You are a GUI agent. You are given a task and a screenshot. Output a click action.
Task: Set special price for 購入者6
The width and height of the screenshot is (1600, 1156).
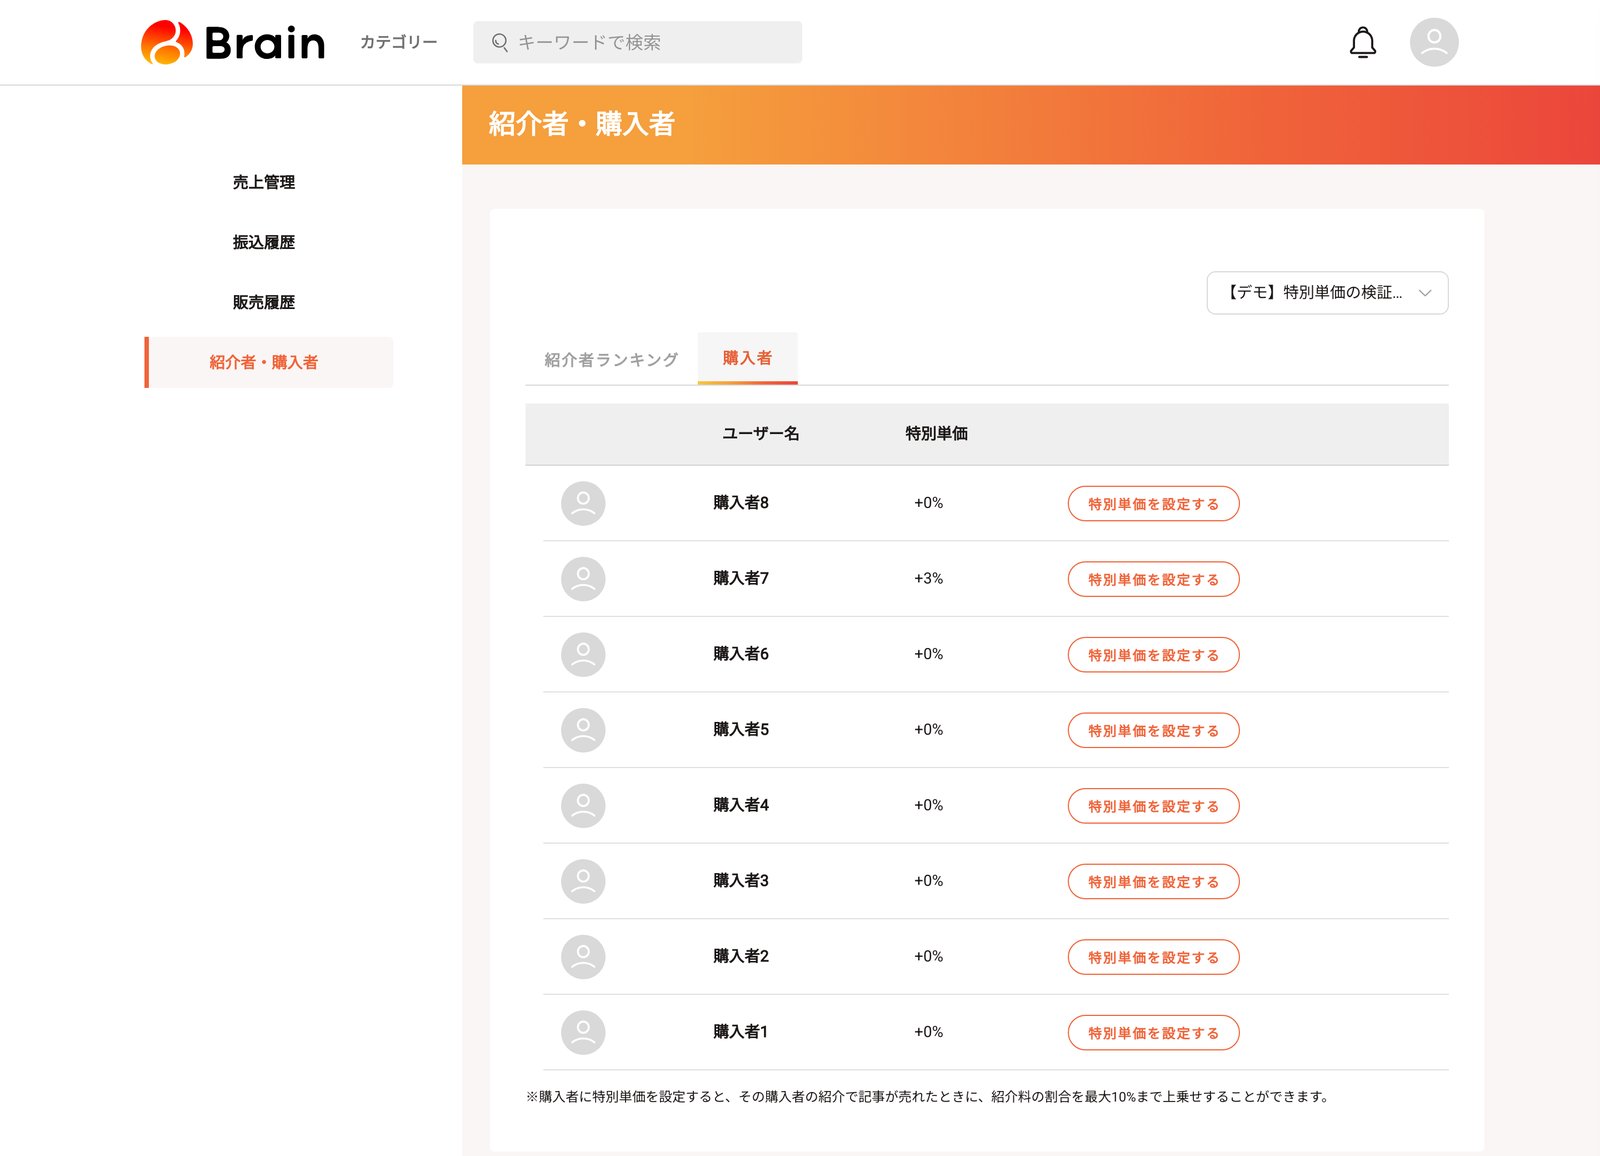click(1153, 655)
